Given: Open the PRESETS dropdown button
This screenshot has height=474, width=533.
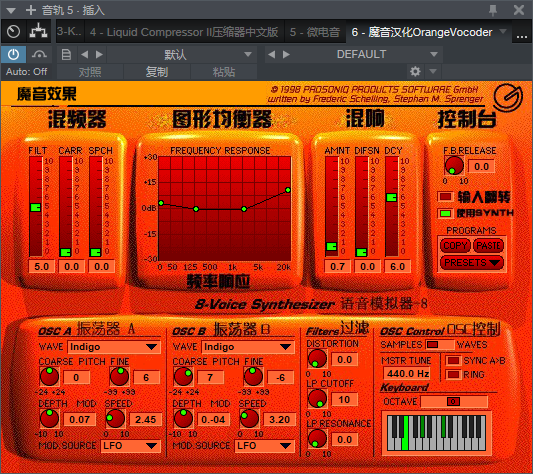Looking at the screenshot, I should 471,263.
